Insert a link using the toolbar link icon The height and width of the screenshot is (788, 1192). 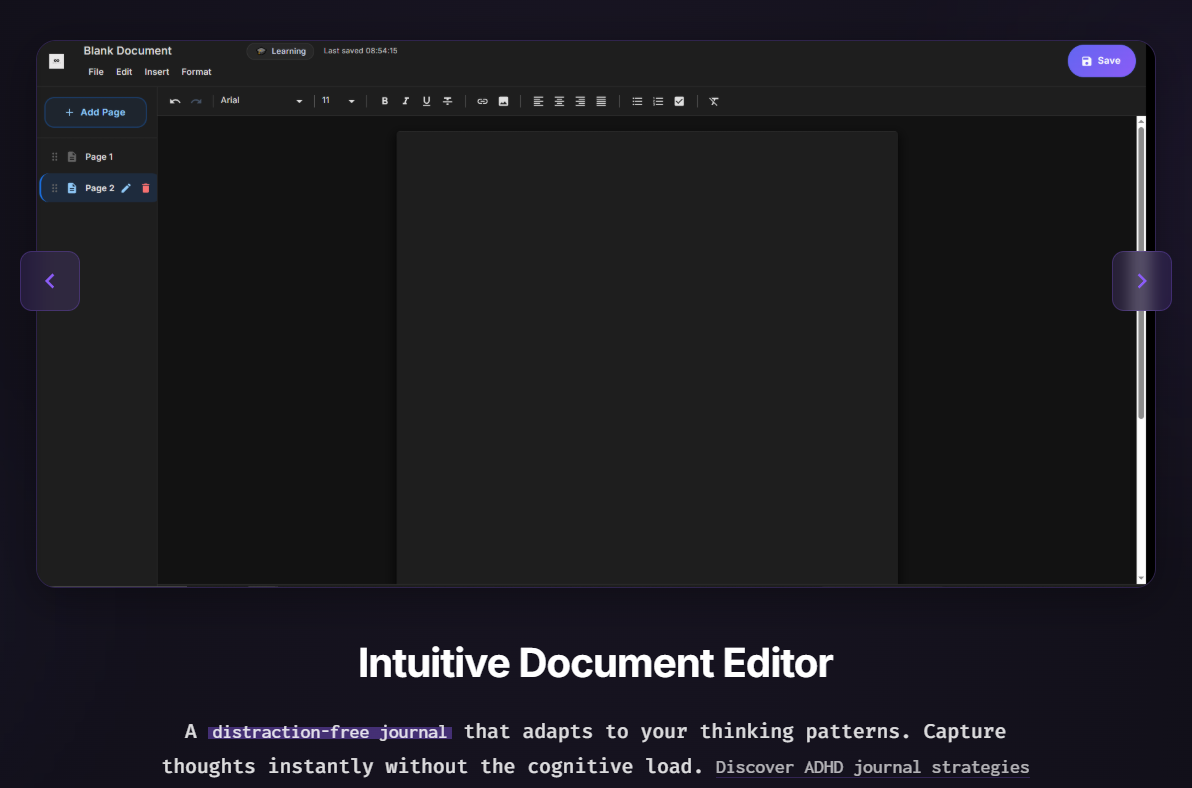pos(482,101)
